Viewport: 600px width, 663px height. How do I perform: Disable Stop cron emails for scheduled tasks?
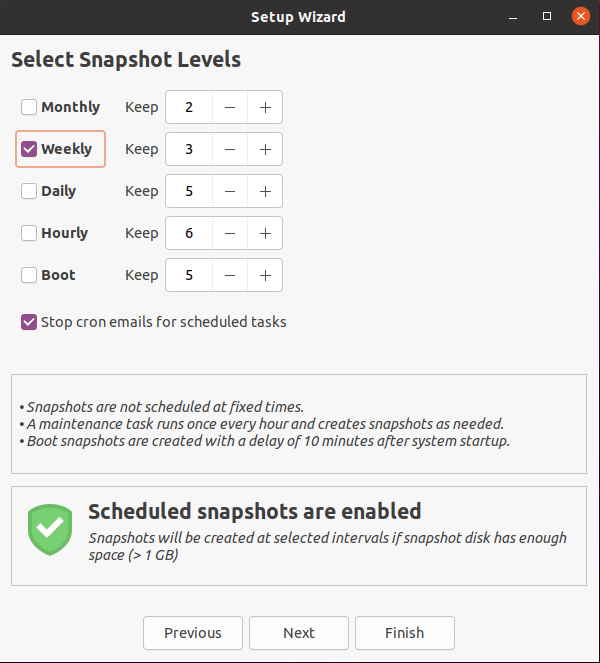coord(29,322)
